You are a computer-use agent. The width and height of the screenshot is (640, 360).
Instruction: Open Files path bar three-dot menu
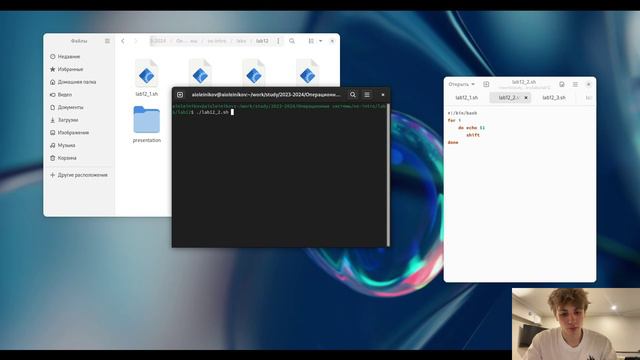point(278,41)
